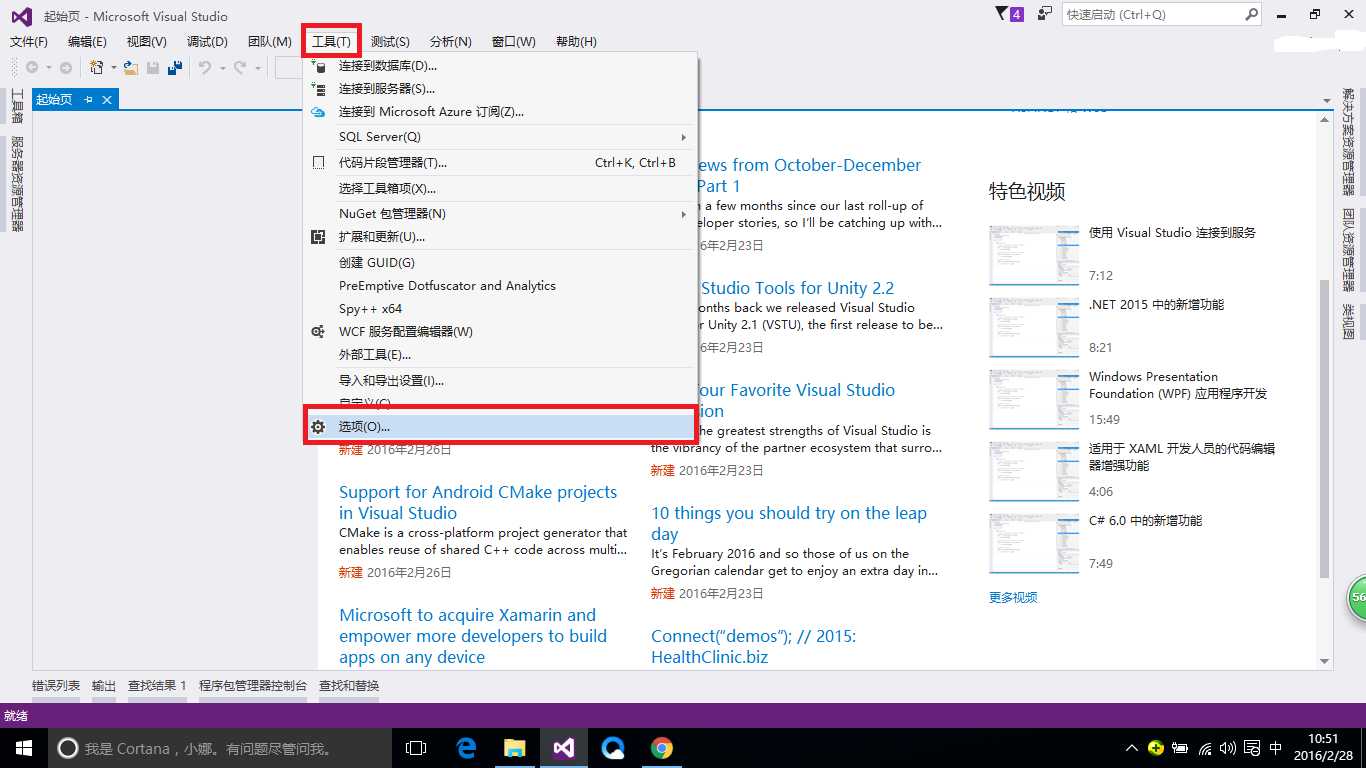Click the volume icon in system tray
The image size is (1366, 768).
pyautogui.click(x=1228, y=748)
